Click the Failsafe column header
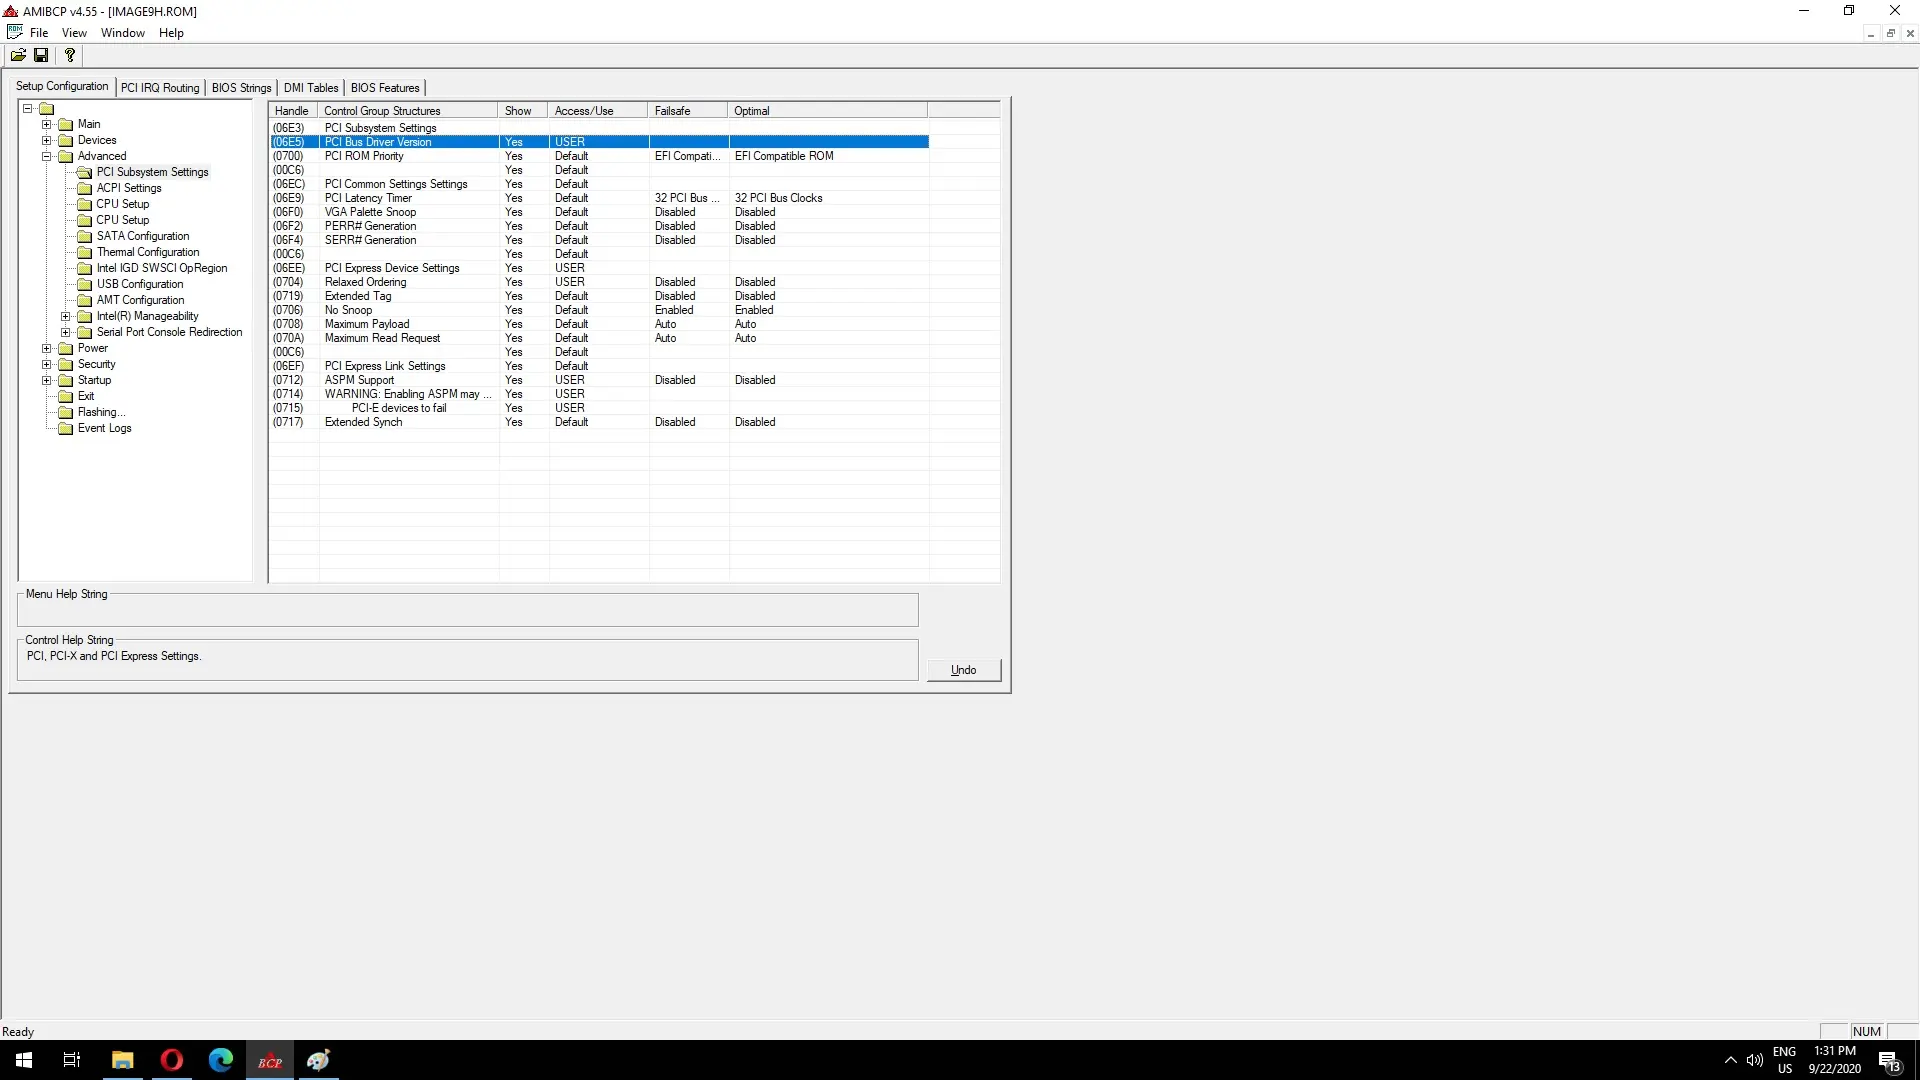This screenshot has height=1080, width=1920. (x=688, y=111)
